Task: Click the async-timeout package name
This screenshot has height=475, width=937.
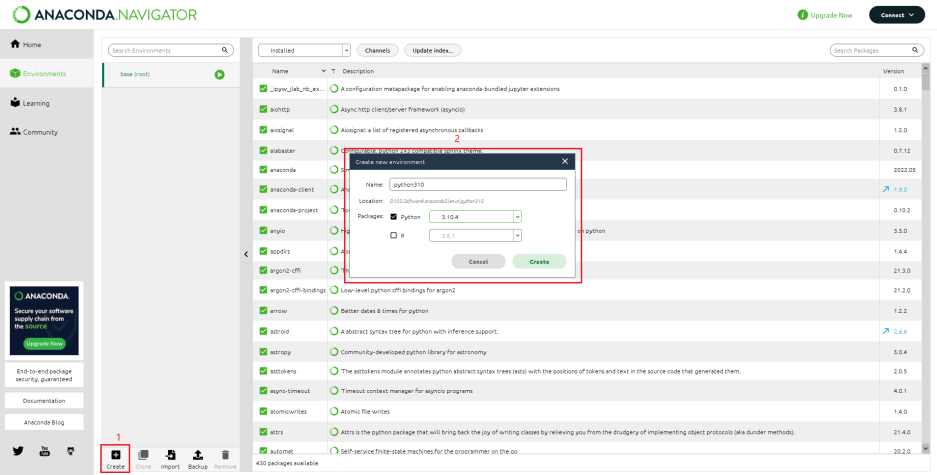Action: click(x=290, y=391)
